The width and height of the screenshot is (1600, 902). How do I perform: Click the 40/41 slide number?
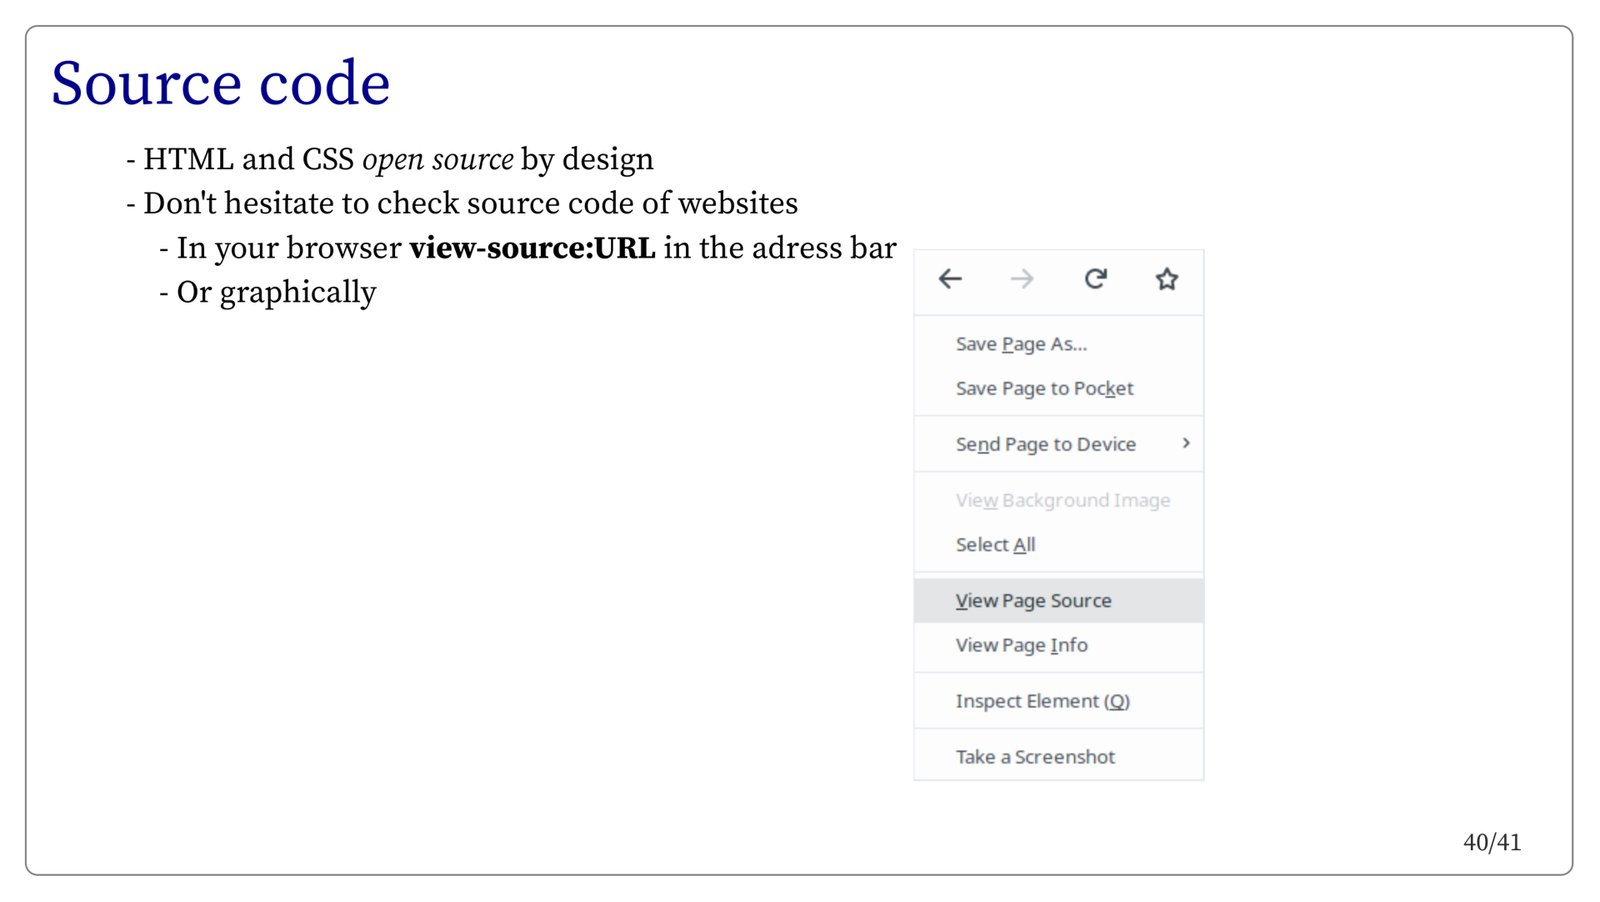pyautogui.click(x=1491, y=842)
